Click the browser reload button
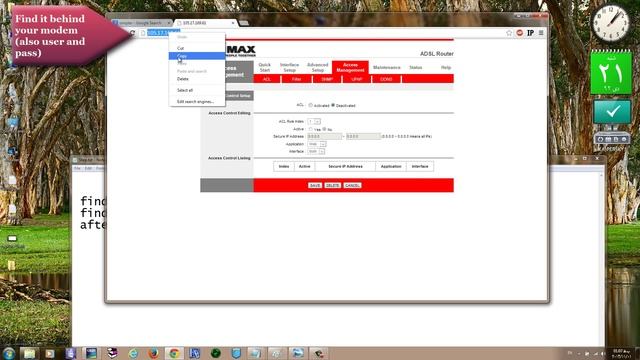This screenshot has height=360, width=640. [132, 33]
